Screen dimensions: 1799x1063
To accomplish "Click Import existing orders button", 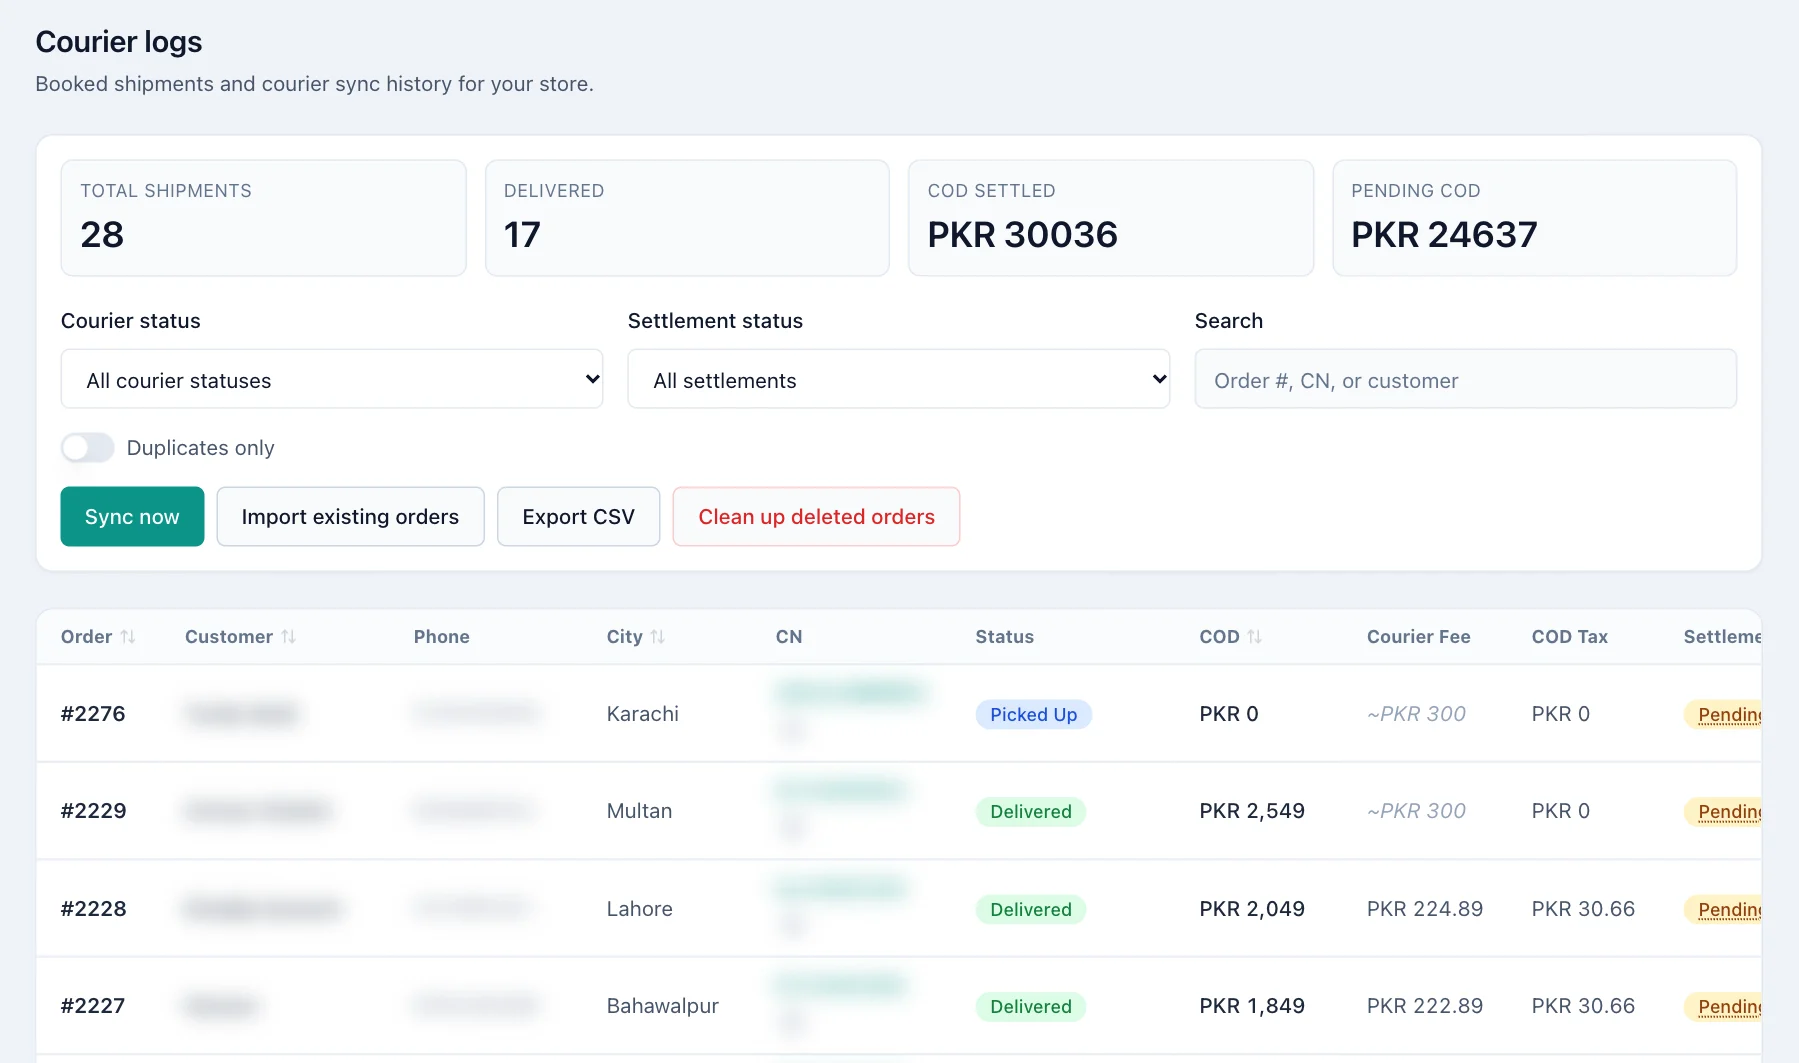I will click(350, 517).
